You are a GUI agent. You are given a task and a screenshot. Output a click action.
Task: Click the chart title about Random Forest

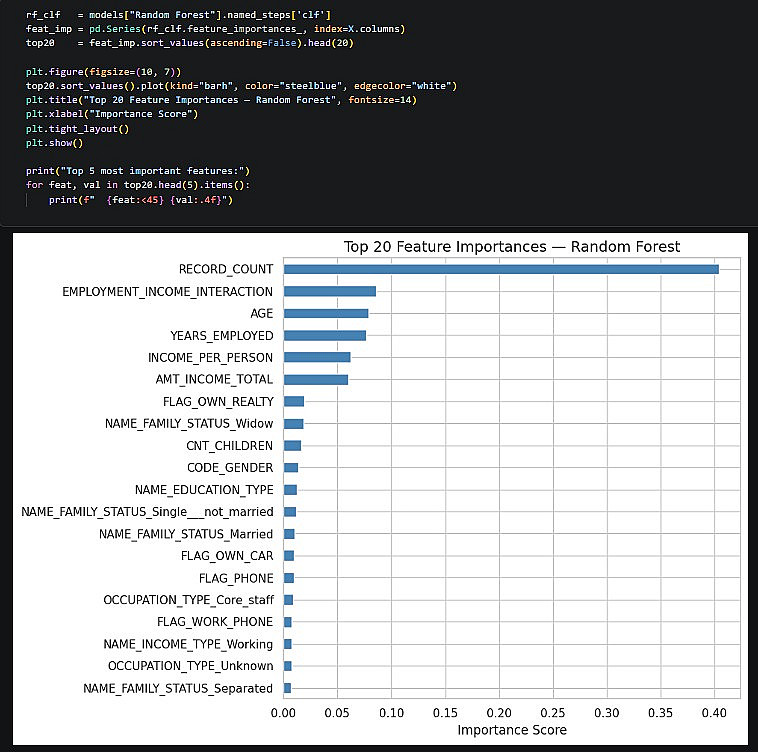(511, 246)
